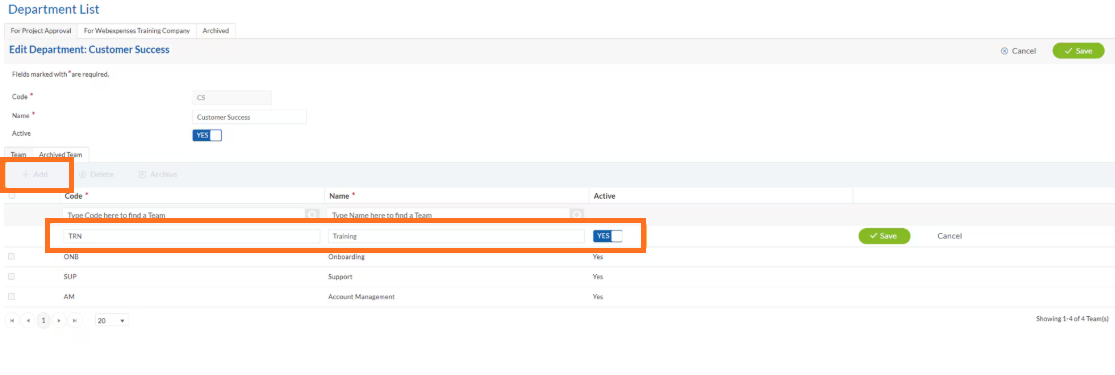Click the Delete team button
The image size is (1115, 375).
point(96,174)
